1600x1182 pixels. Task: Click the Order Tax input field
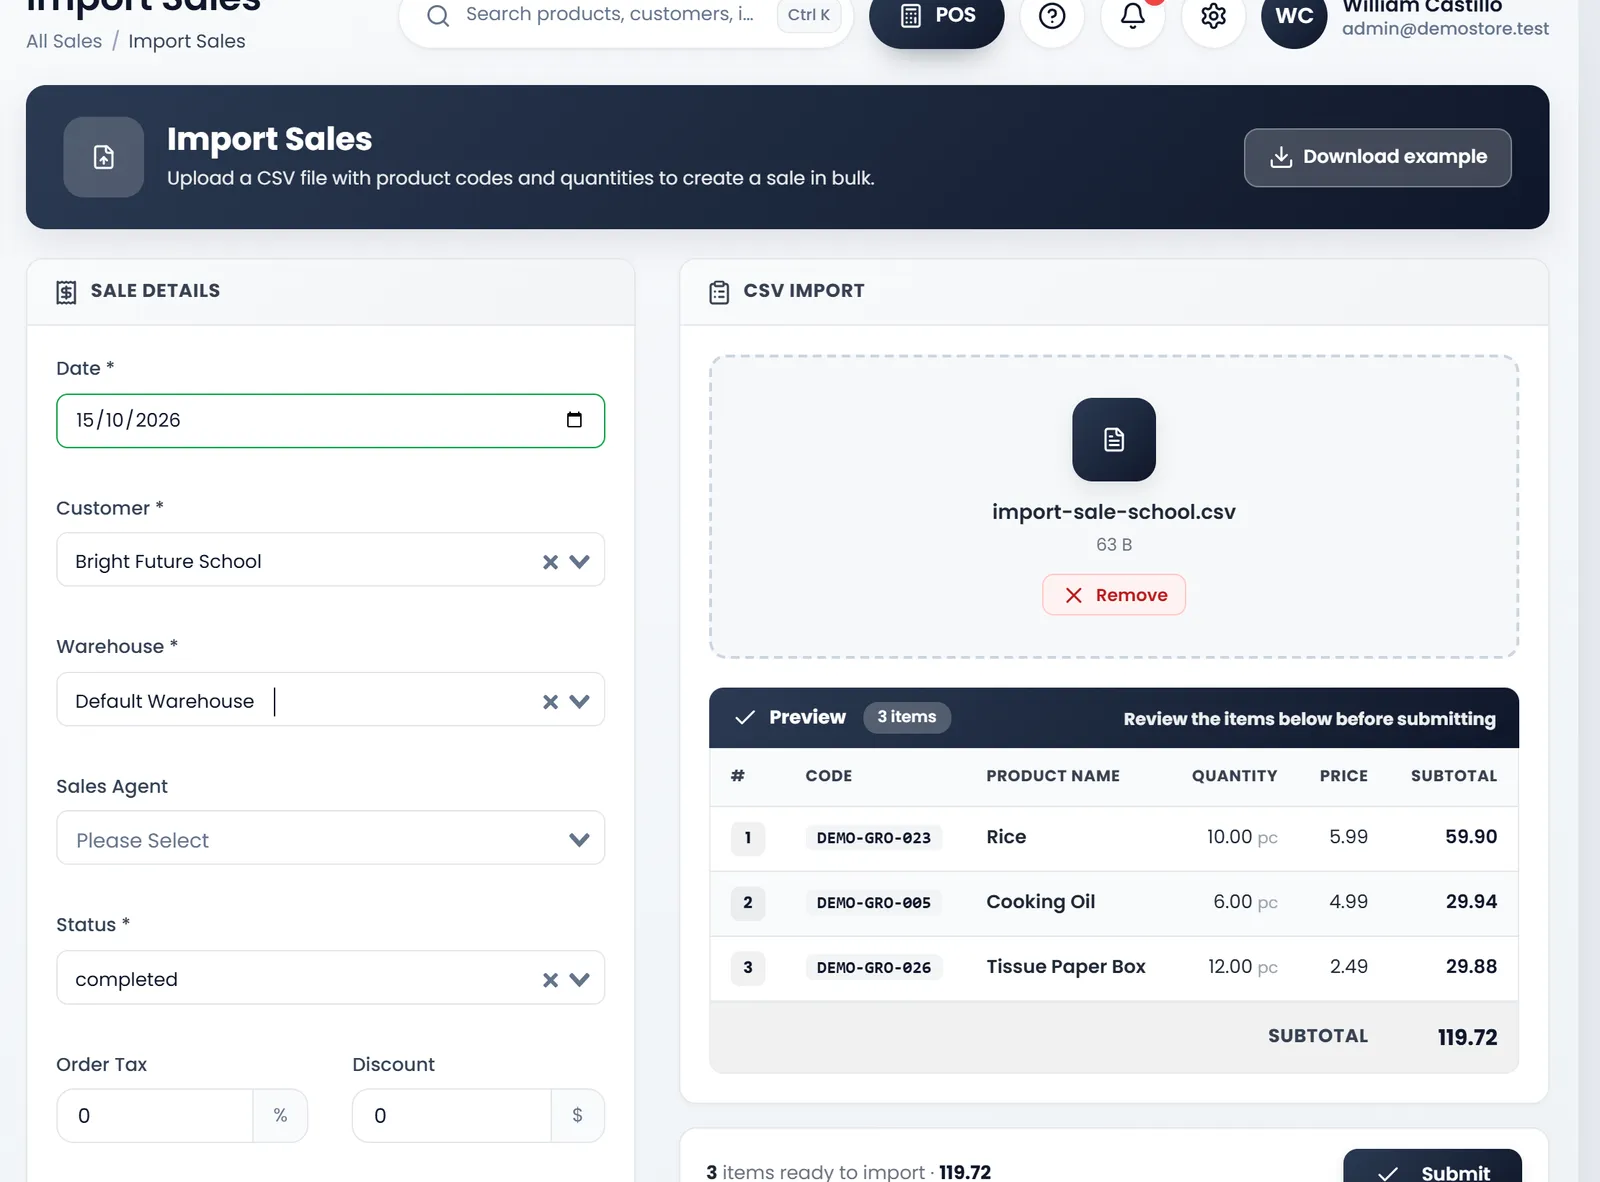(155, 1116)
